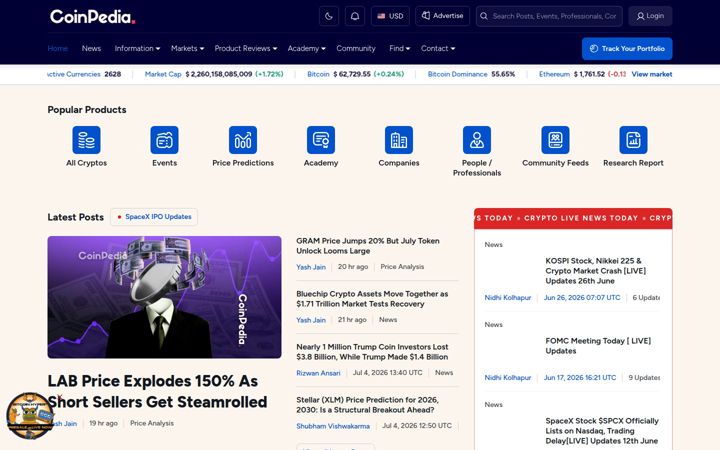Viewport: 720px width, 450px height.
Task: Click the search magnifier icon
Action: pos(484,16)
